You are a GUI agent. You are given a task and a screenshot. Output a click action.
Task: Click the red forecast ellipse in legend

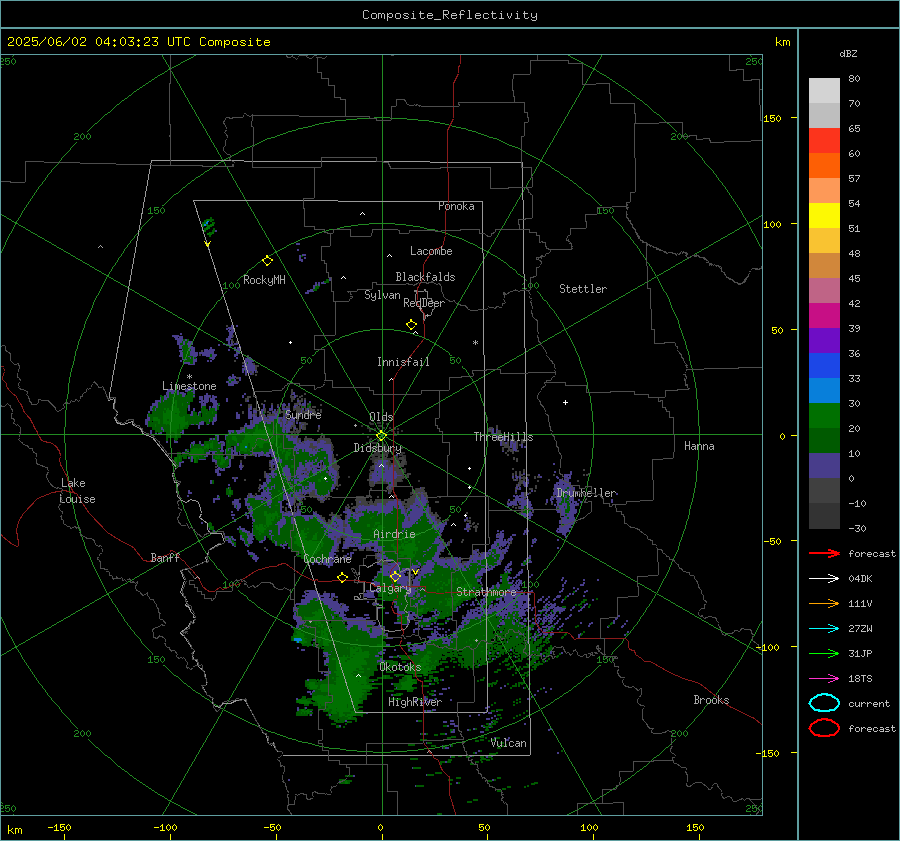824,728
